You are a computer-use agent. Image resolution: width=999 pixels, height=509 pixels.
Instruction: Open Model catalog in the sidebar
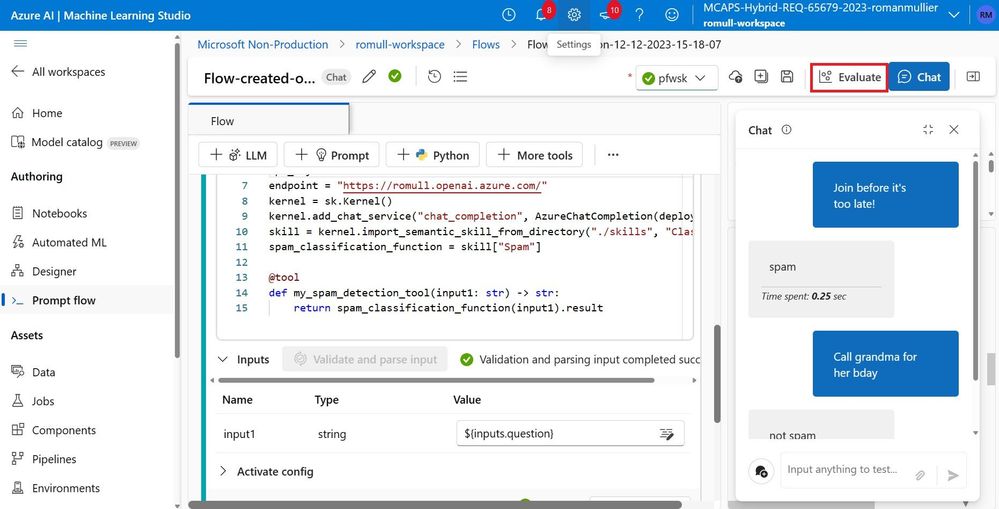click(75, 142)
